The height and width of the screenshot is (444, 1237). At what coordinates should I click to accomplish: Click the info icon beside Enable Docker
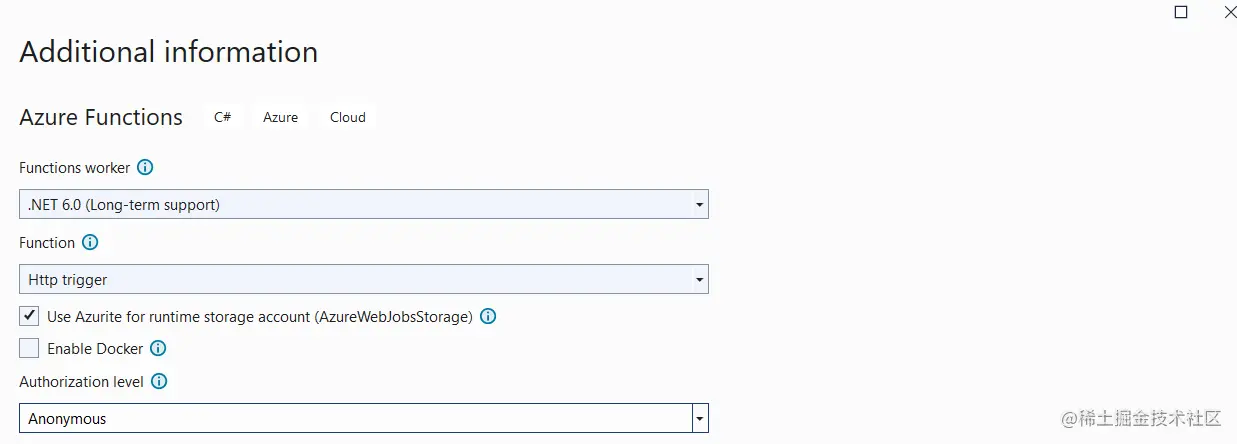(157, 348)
